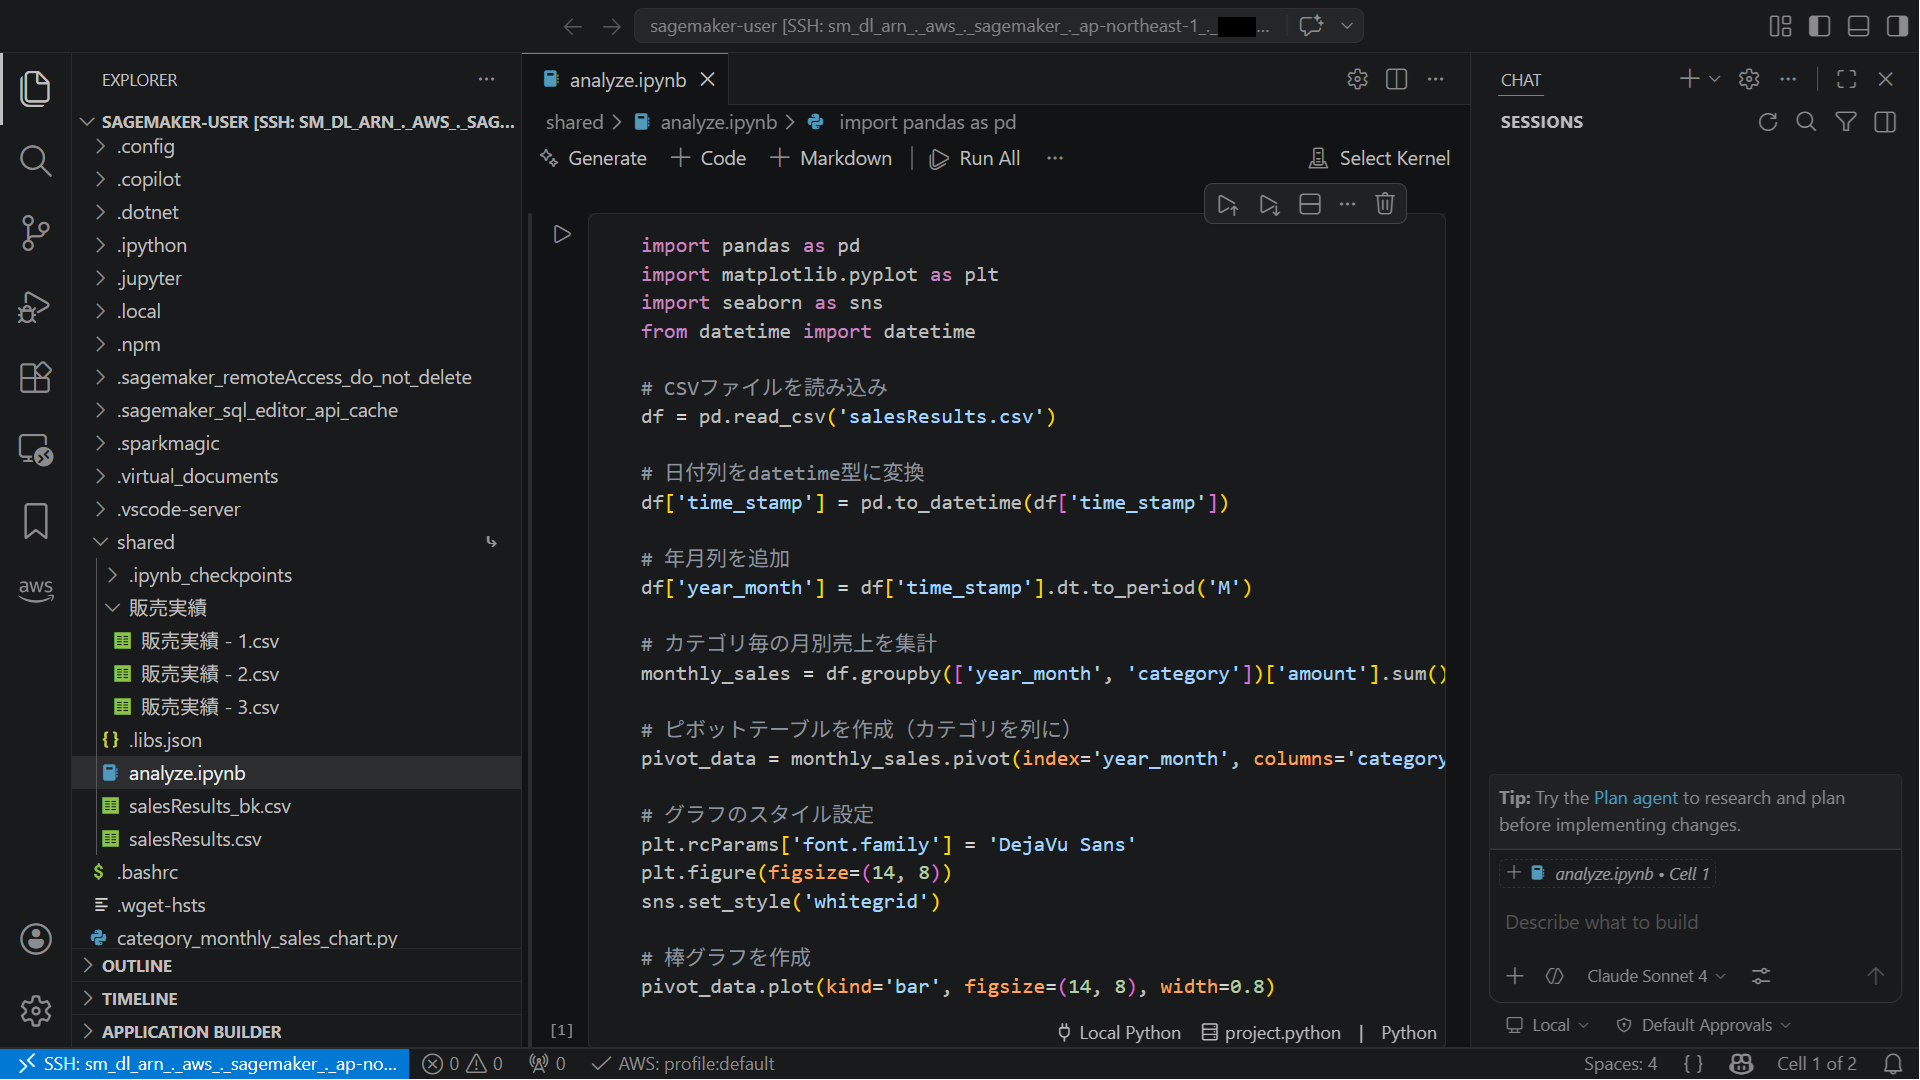Viewport: 1920px width, 1080px height.
Task: Click the shared breadcrumb item
Action: [574, 122]
